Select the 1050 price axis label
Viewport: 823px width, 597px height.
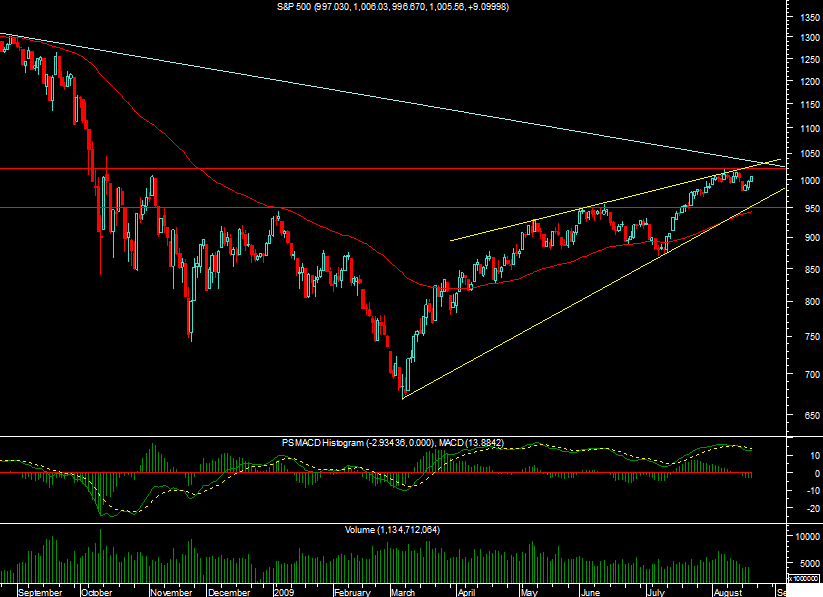pyautogui.click(x=809, y=154)
